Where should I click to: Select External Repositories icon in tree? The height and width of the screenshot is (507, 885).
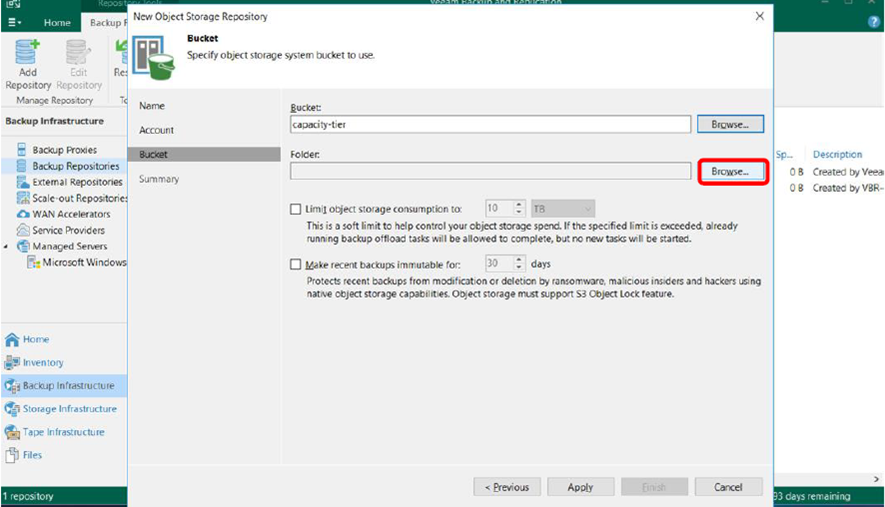(23, 182)
